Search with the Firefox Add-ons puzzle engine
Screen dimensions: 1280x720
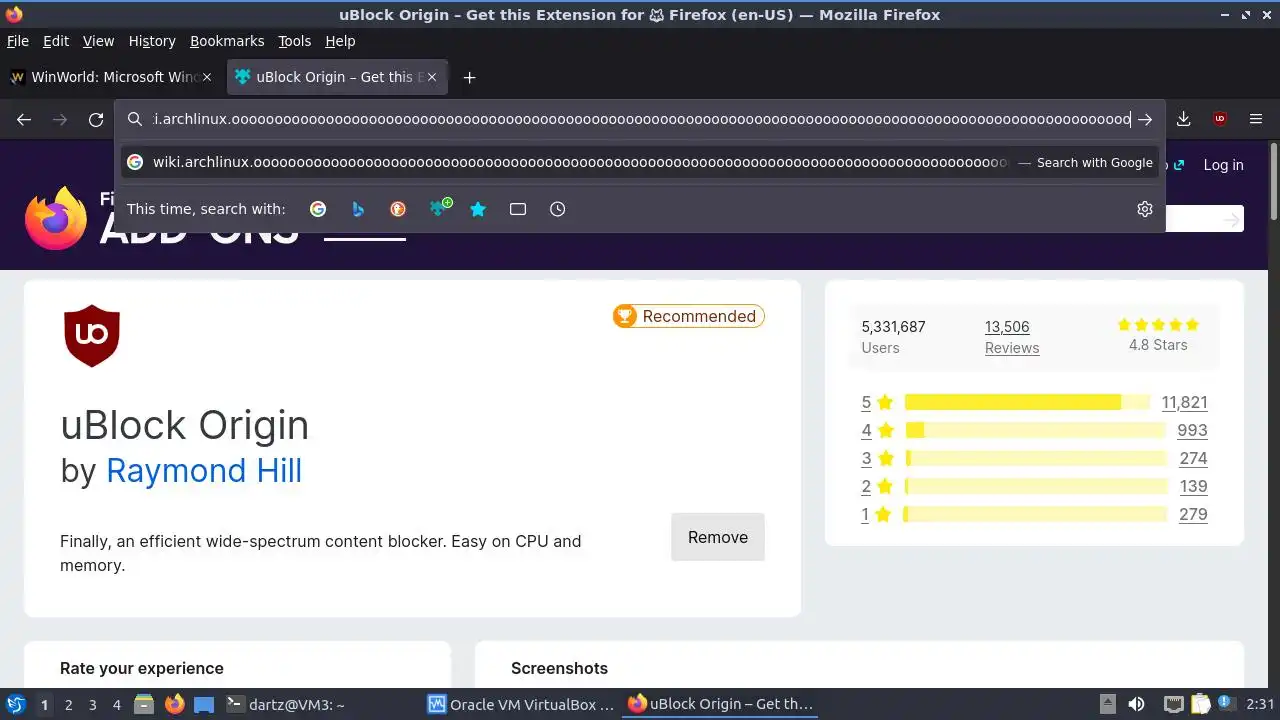coord(440,208)
